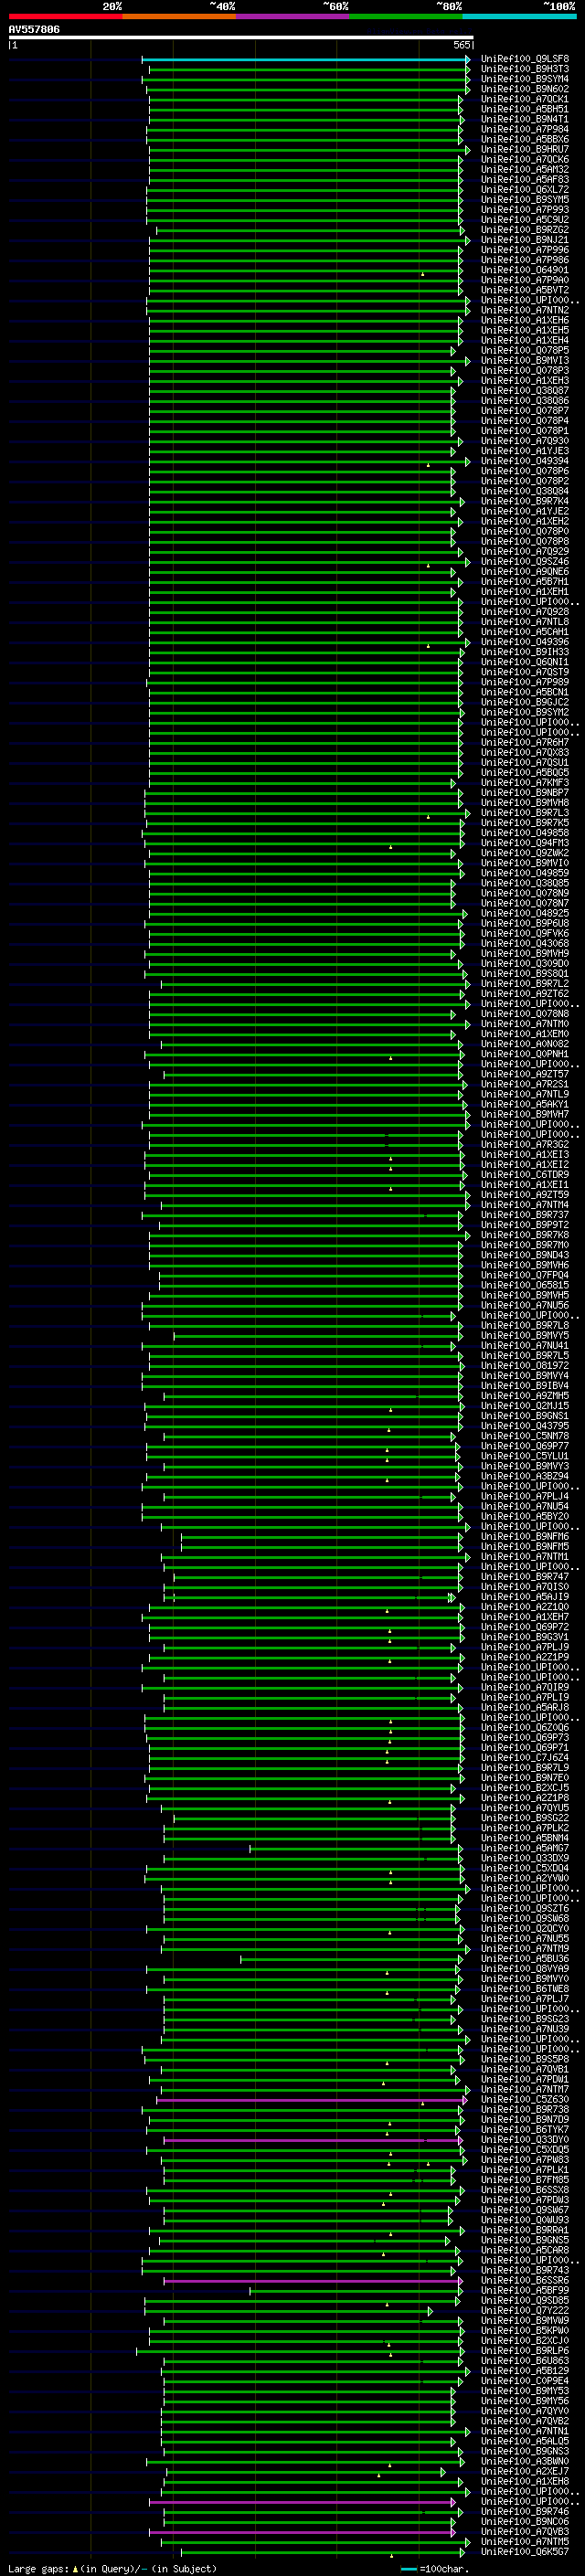585x2576 pixels.
Task: Click label UniRef100_A7NTN2
Action: coord(525,310)
